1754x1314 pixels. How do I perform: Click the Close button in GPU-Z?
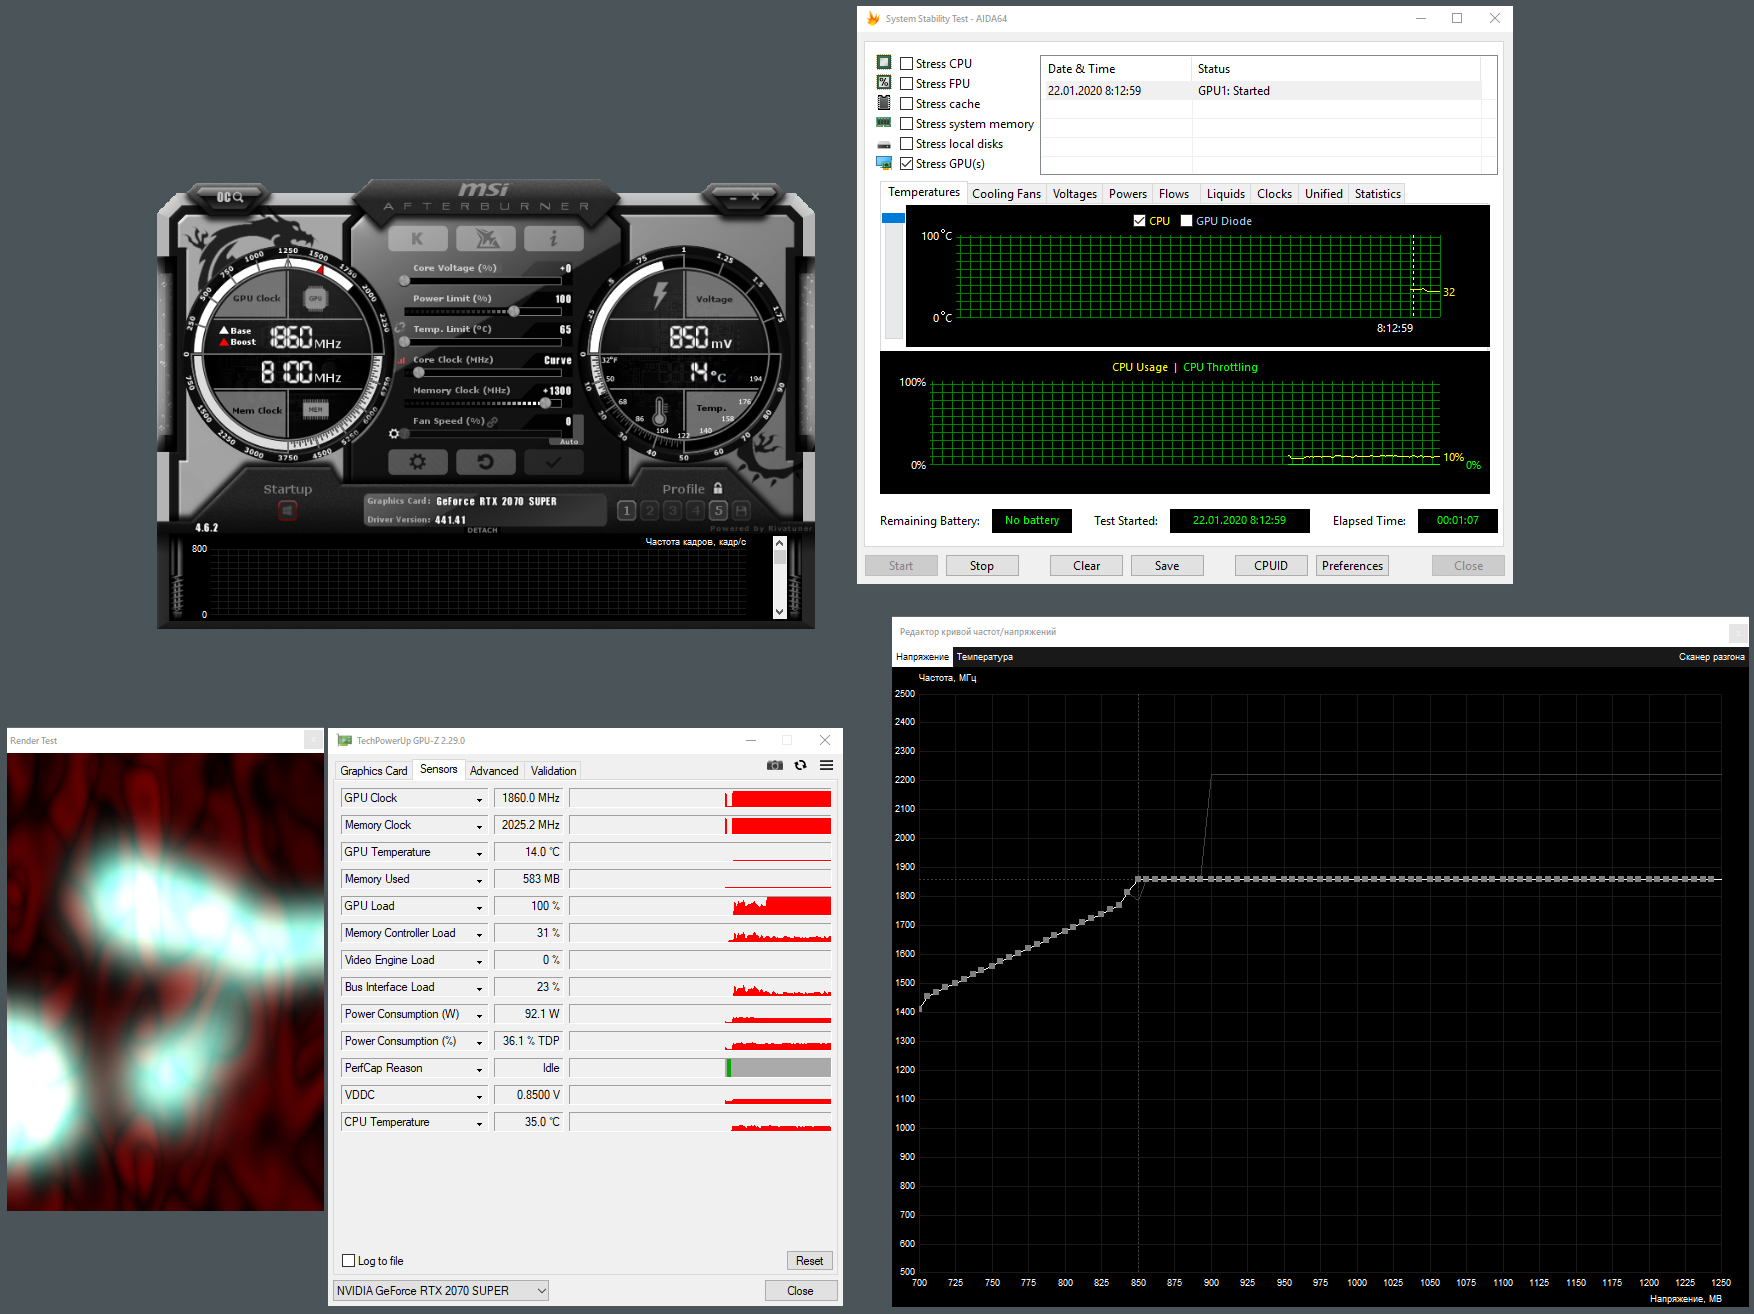click(800, 1290)
